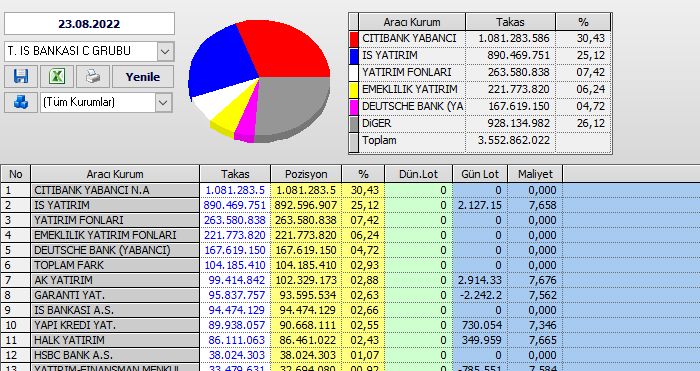Sort by the Pozisyon column header
The image size is (700, 371).
tap(306, 174)
